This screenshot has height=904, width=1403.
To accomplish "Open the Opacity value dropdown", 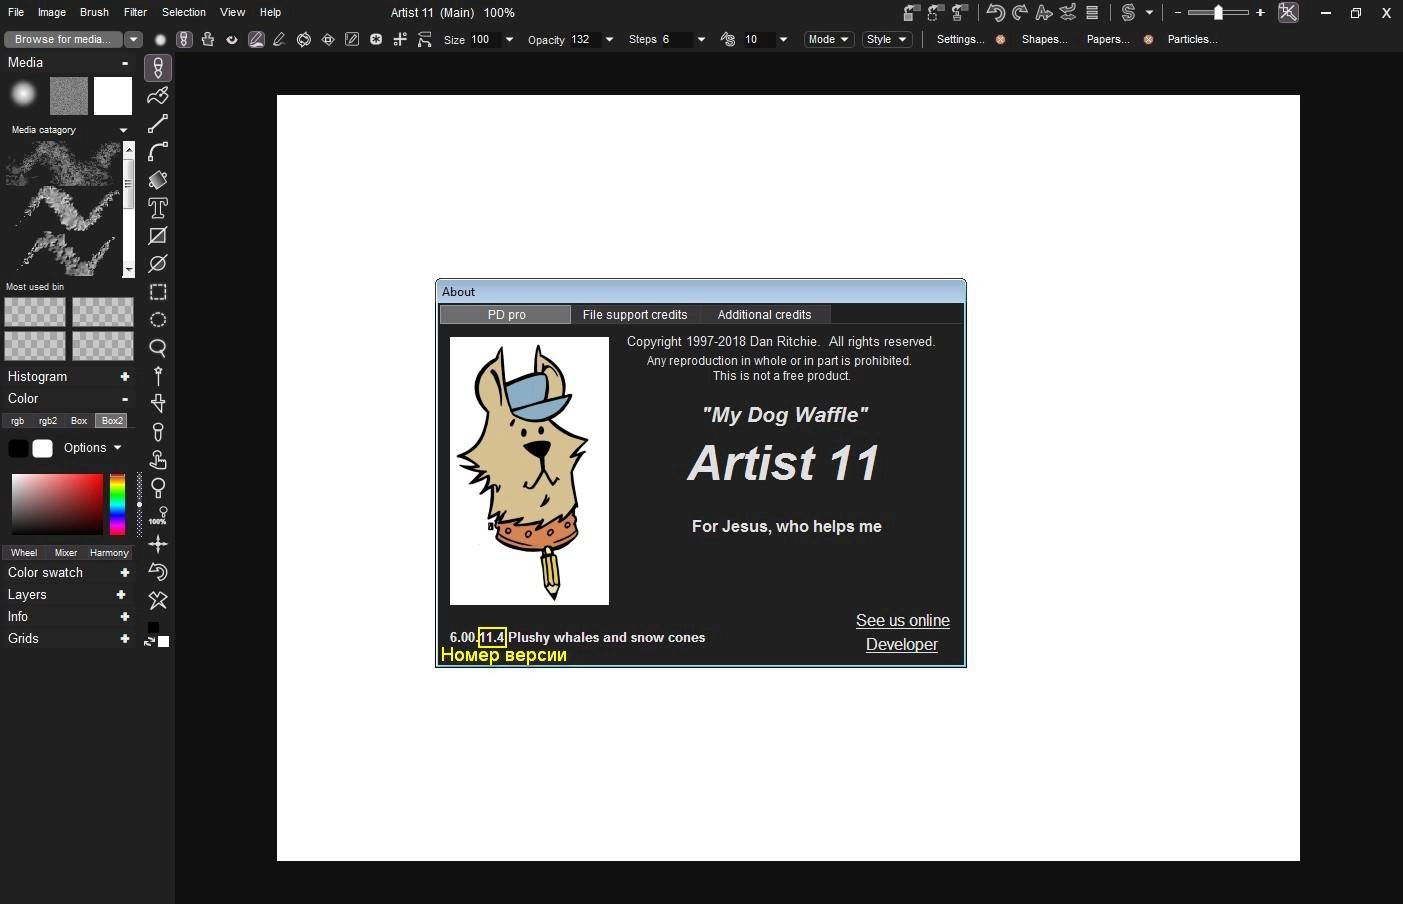I will pyautogui.click(x=609, y=40).
